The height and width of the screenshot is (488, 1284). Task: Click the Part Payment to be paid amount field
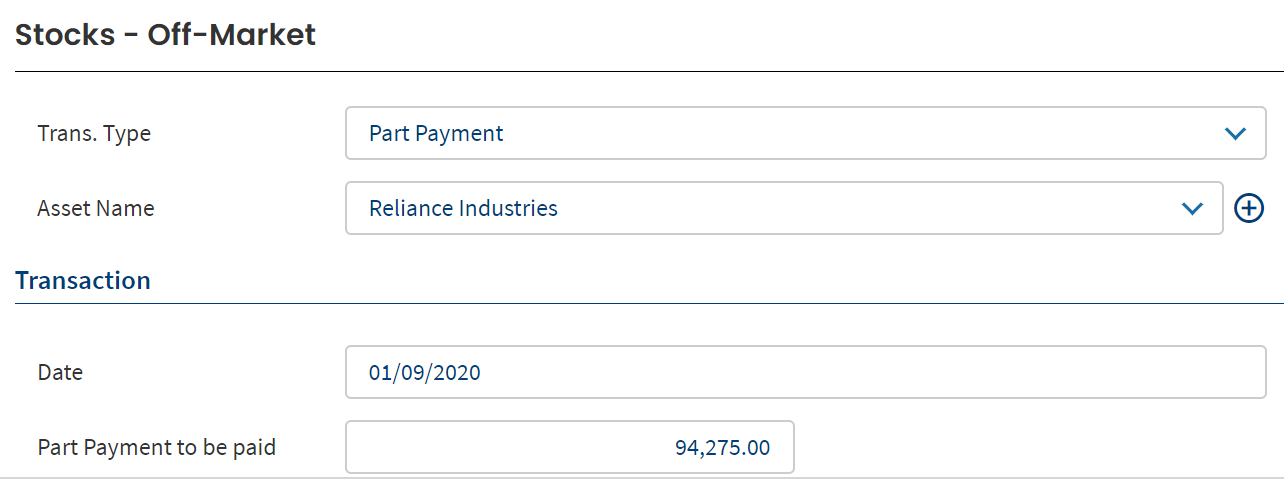click(570, 447)
